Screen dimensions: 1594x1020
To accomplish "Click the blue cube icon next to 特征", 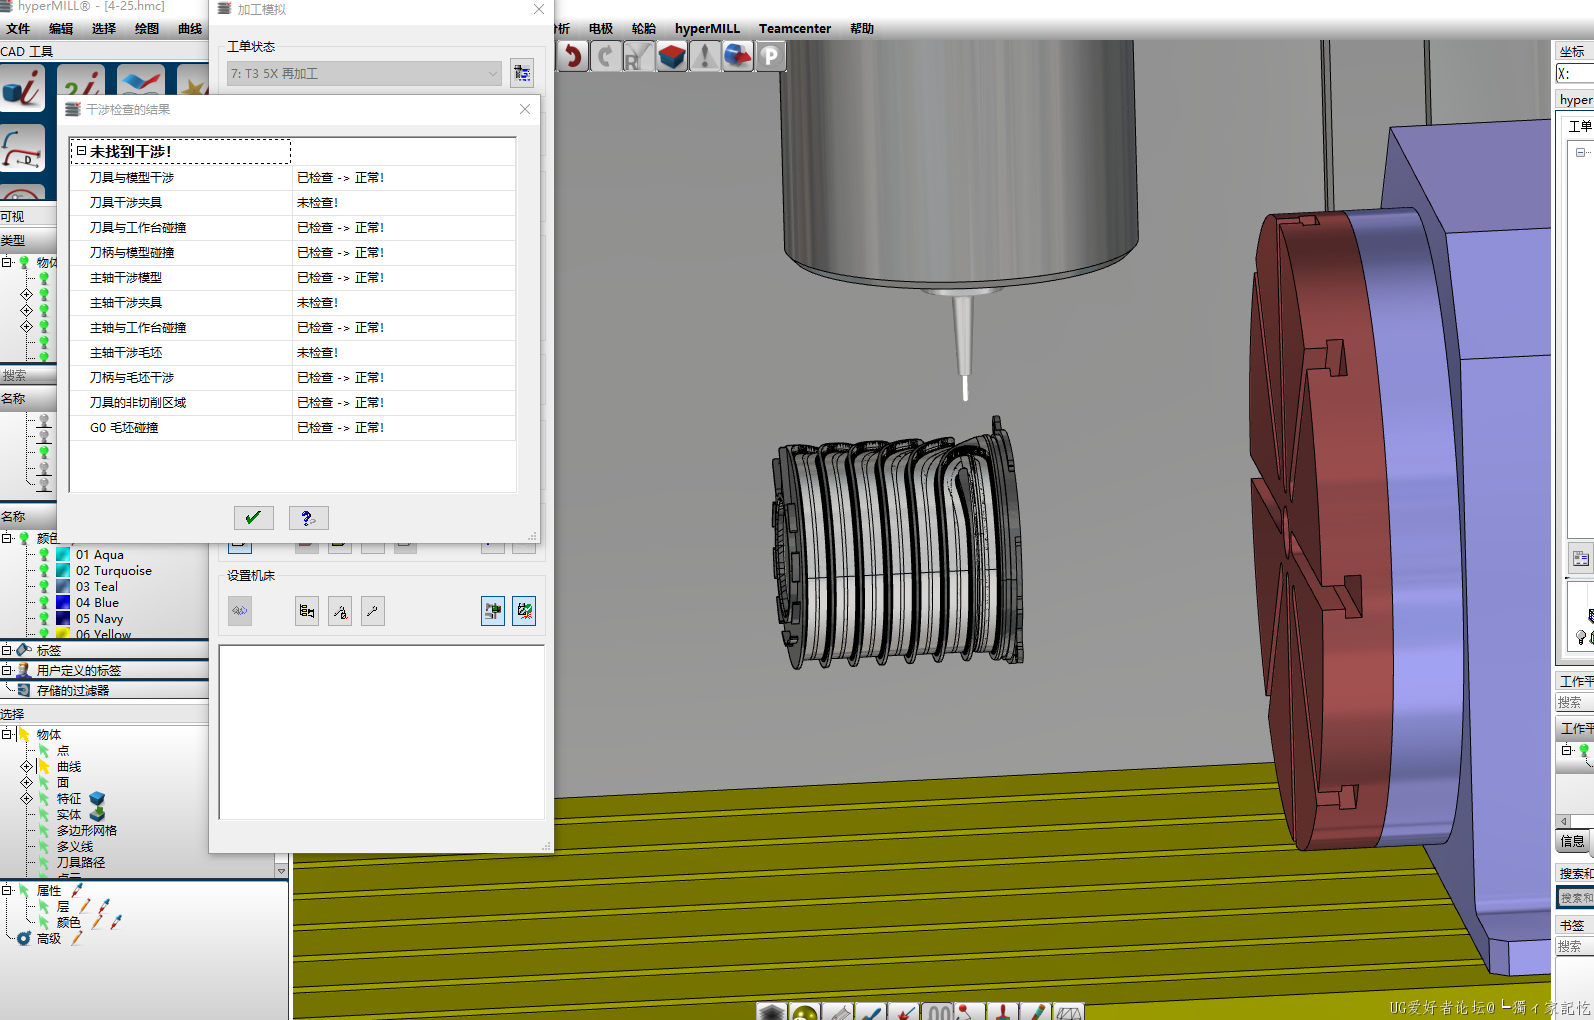I will pos(97,798).
